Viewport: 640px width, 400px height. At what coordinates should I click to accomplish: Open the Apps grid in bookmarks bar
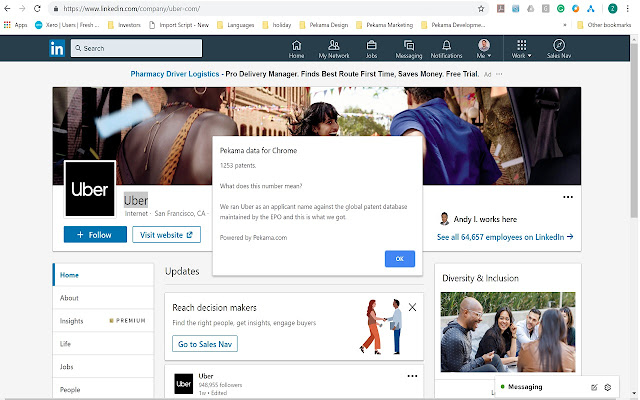tap(15, 25)
